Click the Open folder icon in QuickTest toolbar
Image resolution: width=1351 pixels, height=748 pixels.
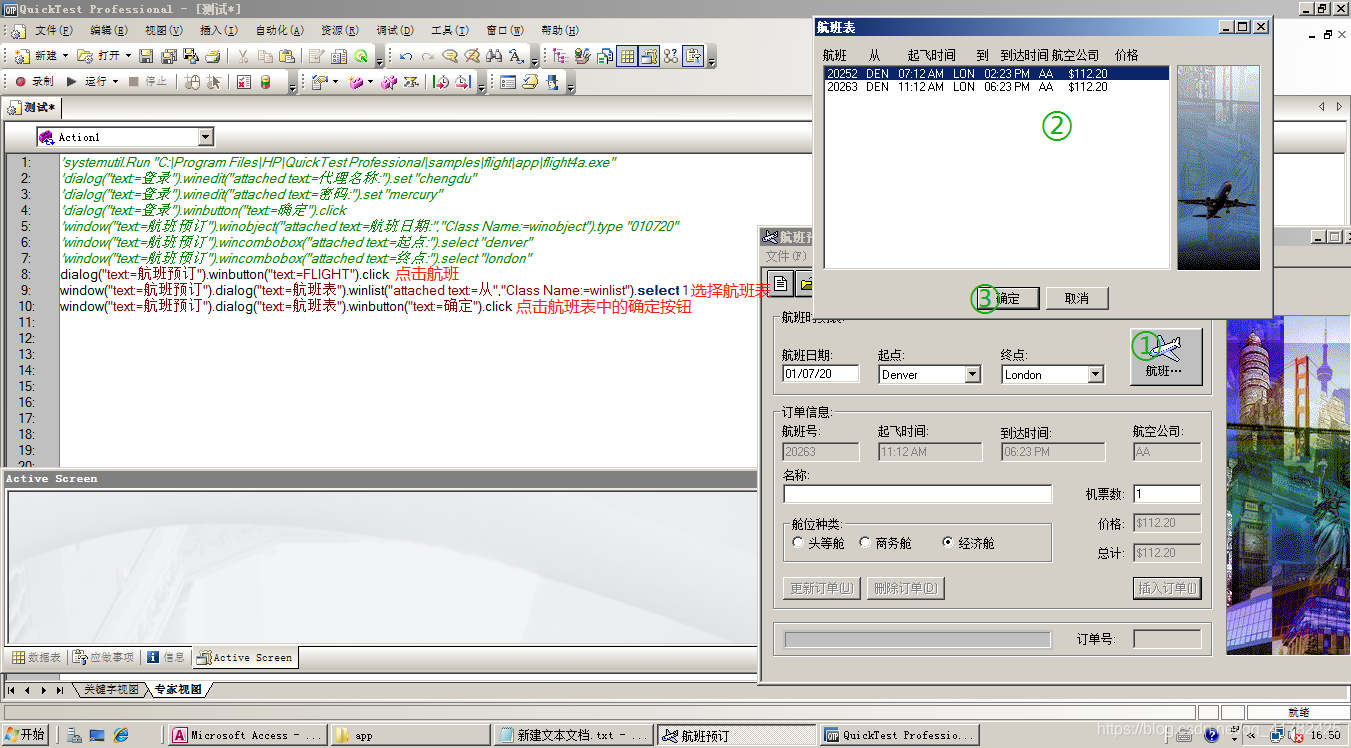coord(85,56)
